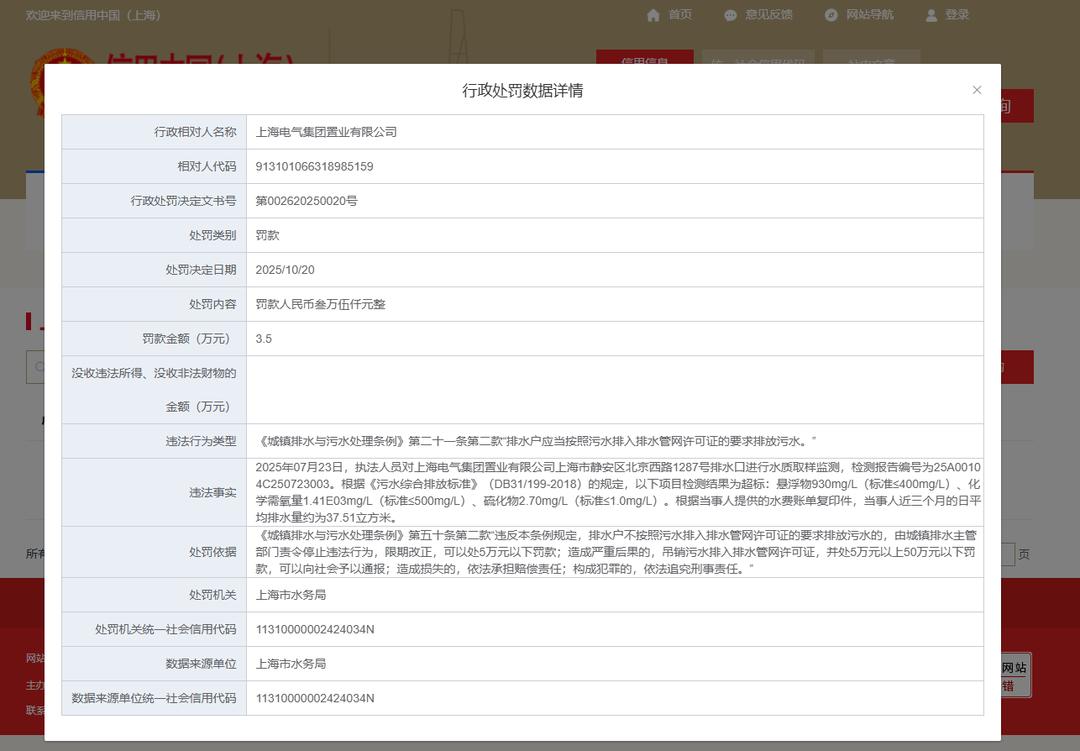Image resolution: width=1080 pixels, height=751 pixels.
Task: Switch to the red 信用信息 tab
Action: click(x=644, y=57)
